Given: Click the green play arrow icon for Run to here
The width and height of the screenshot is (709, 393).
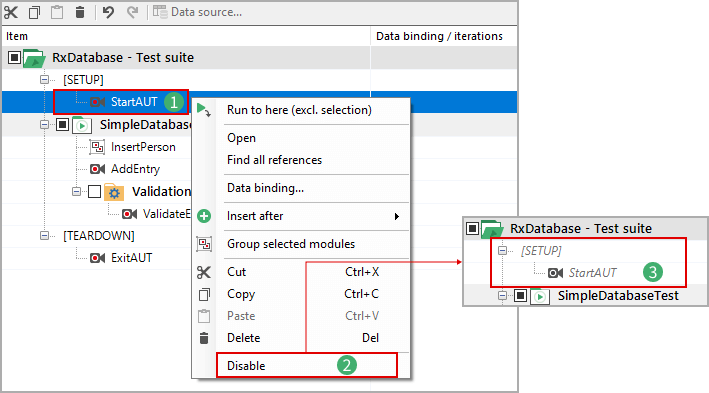Looking at the screenshot, I should click(x=203, y=110).
